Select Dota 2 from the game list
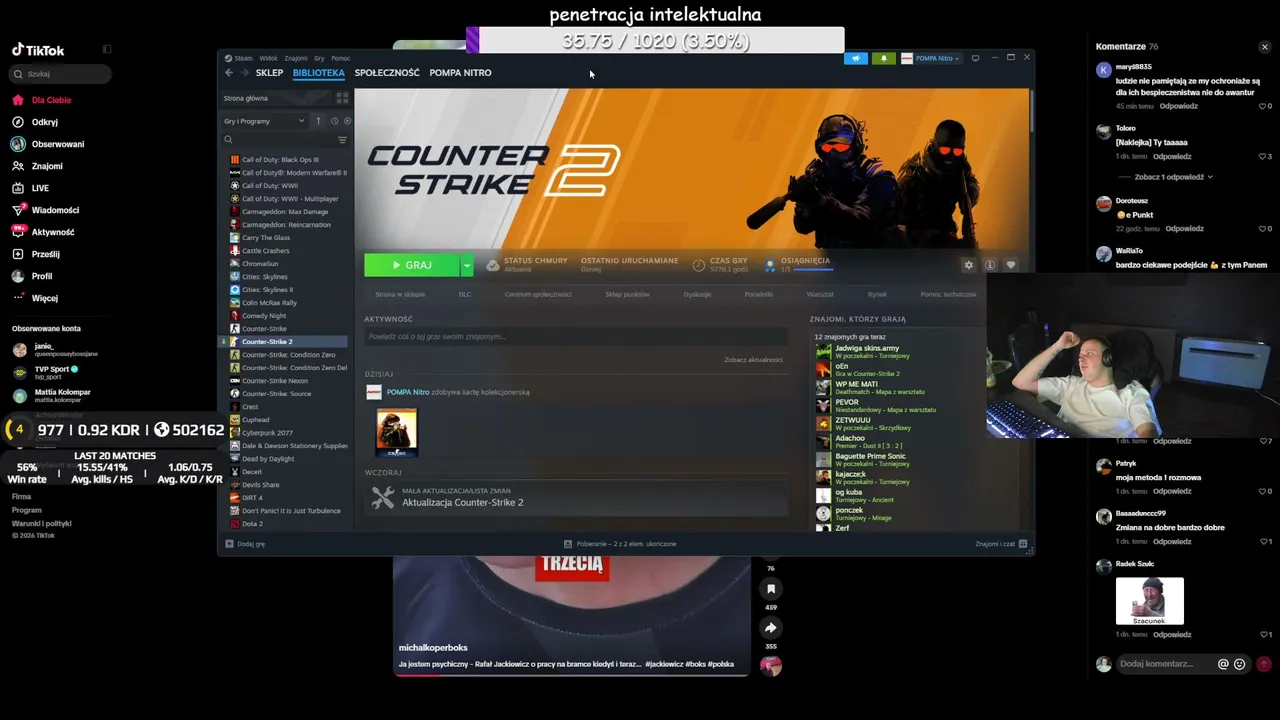This screenshot has width=1280, height=720. point(252,524)
